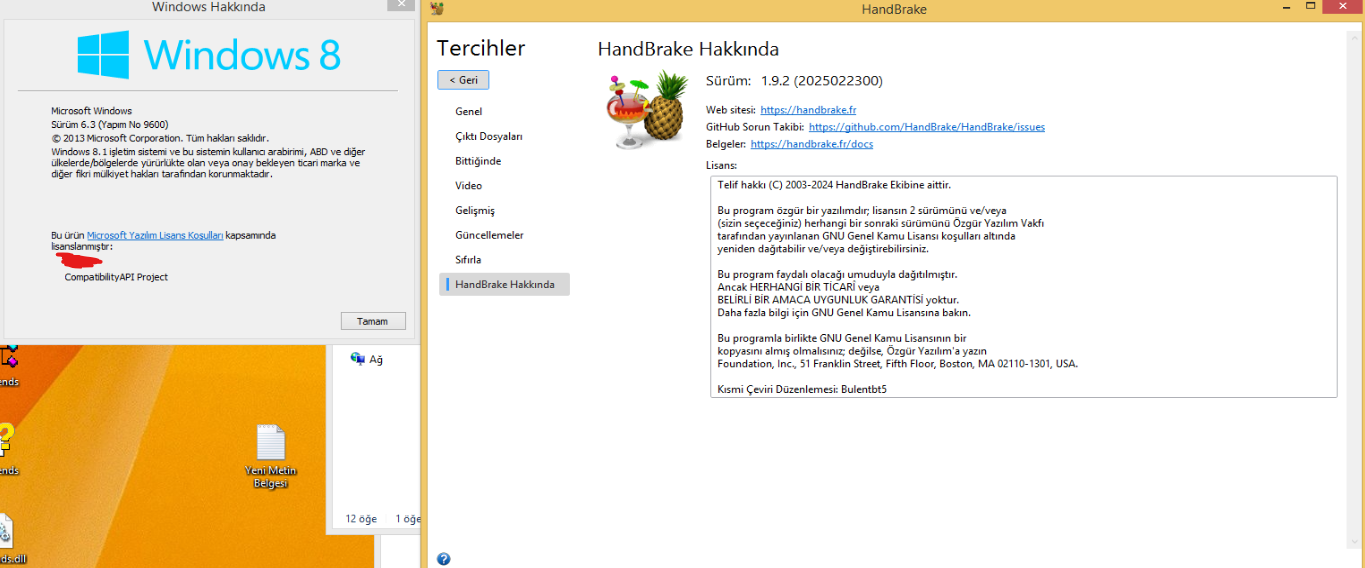The image size is (1365, 568).
Task: Click the Sürüm 6.3 (Yapım No 9600) text
Action: coord(108,124)
